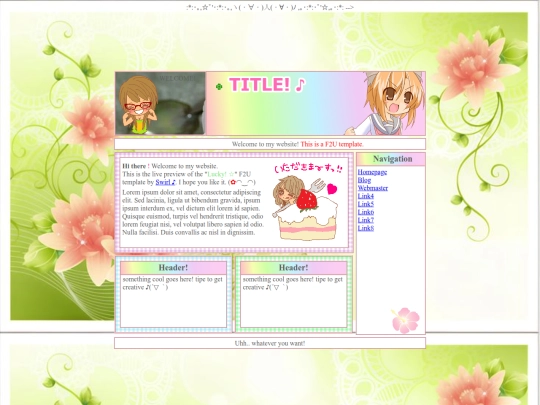Click the glasses chibi character image
This screenshot has height=405, width=540.
coord(138,105)
